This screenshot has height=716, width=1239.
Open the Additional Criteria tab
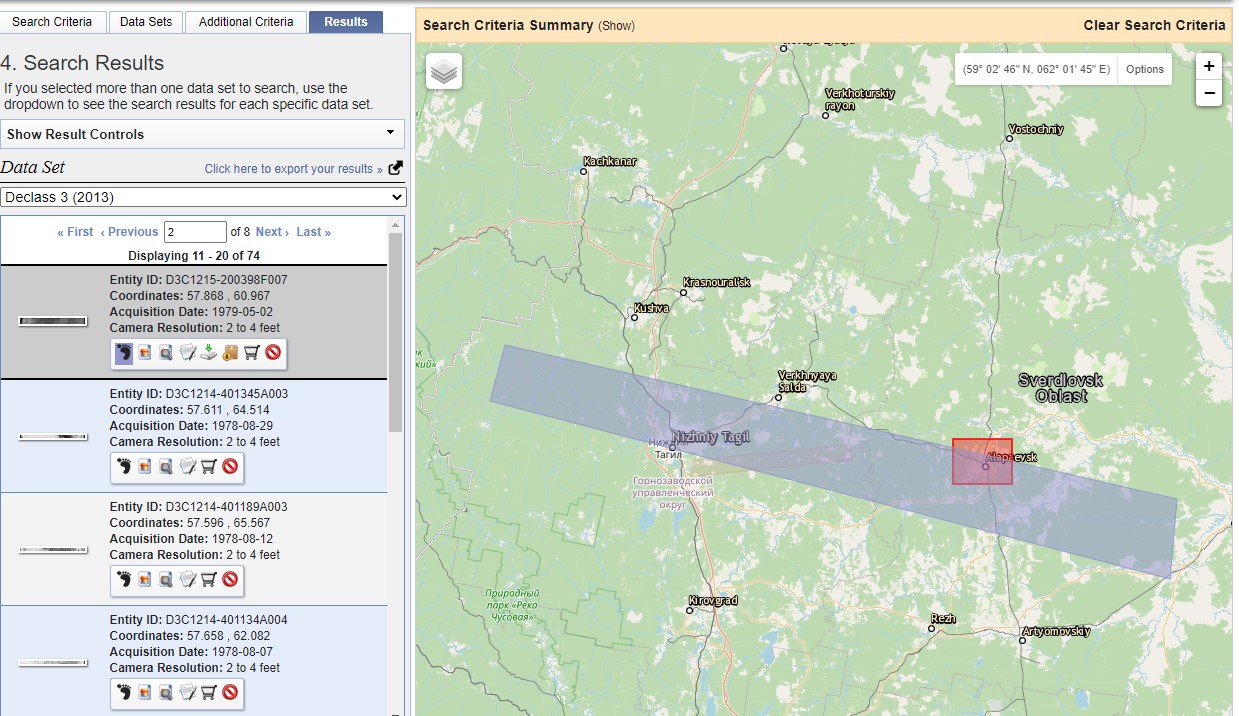click(x=246, y=21)
